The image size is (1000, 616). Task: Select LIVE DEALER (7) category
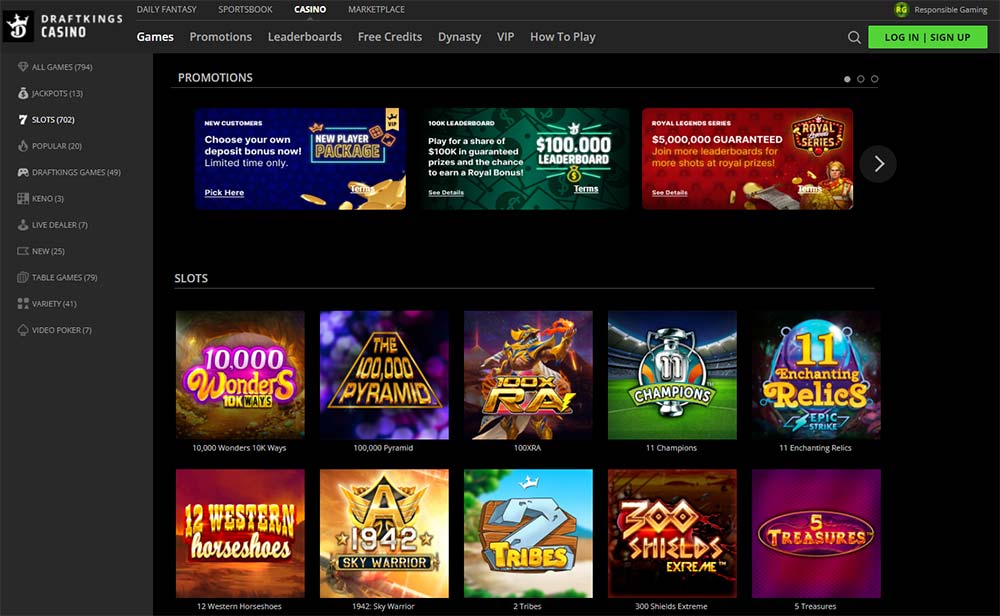pyautogui.click(x=60, y=225)
